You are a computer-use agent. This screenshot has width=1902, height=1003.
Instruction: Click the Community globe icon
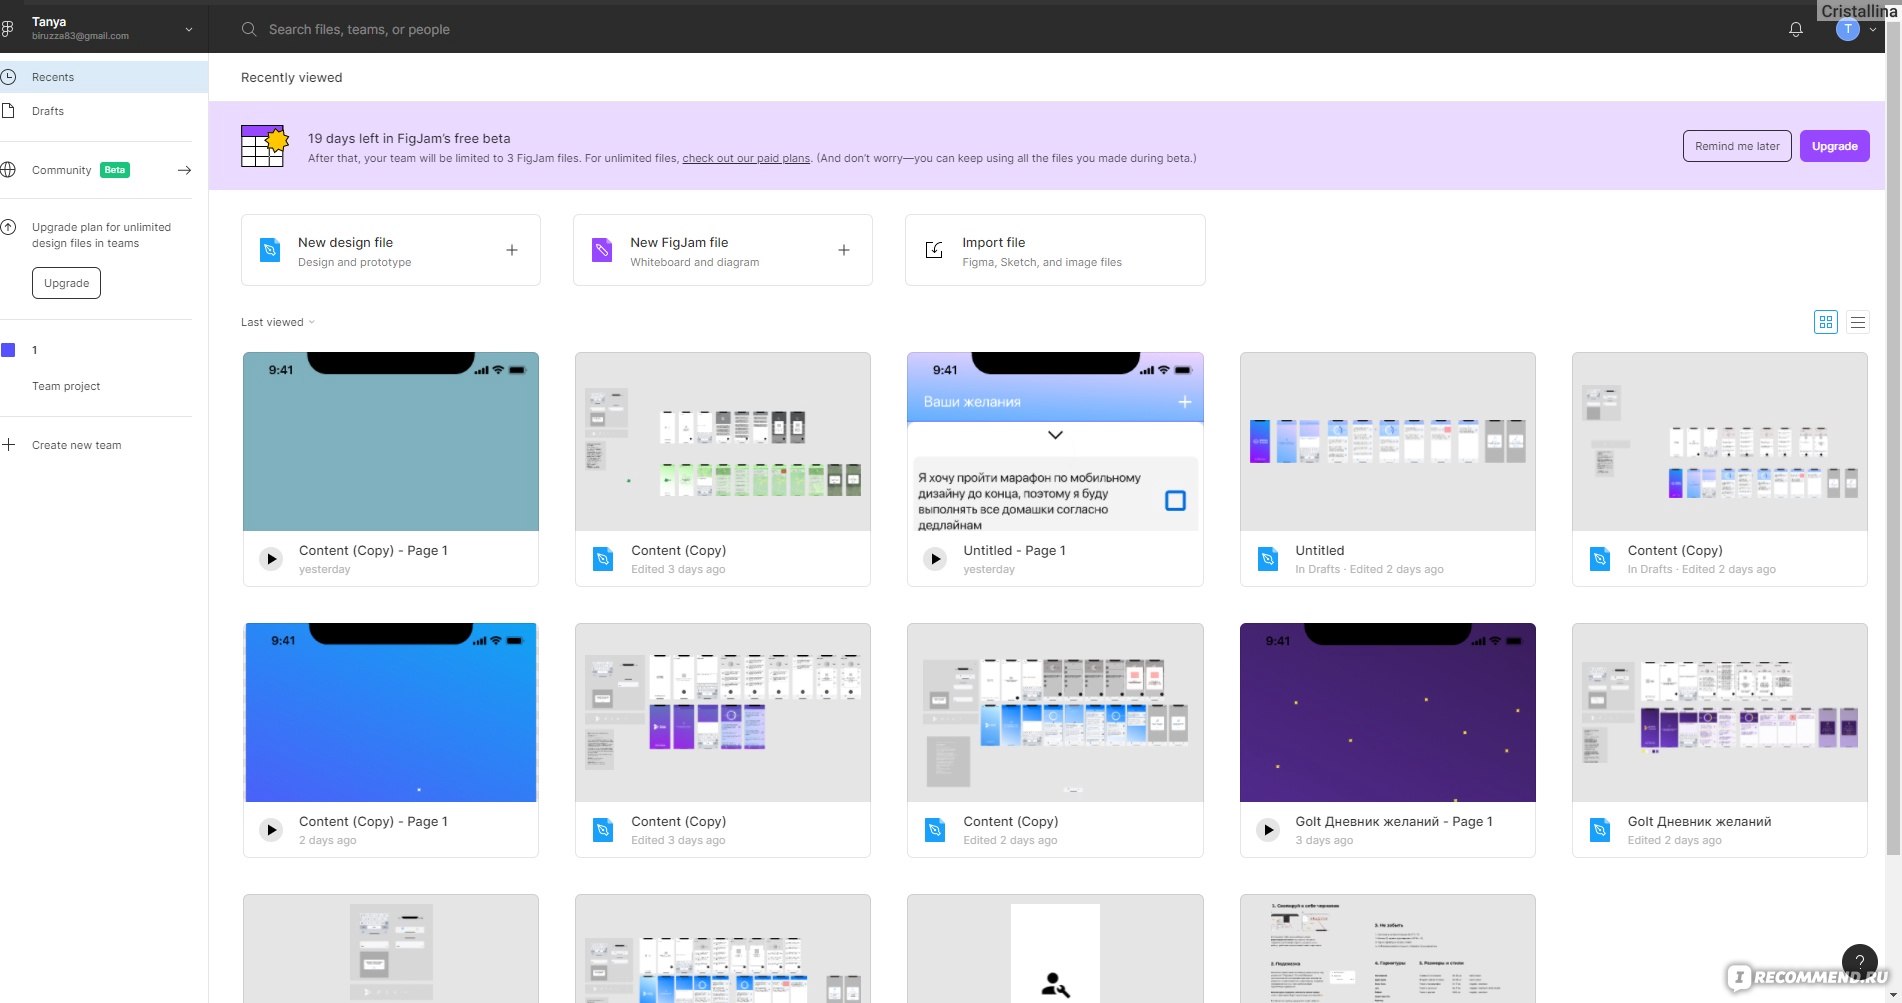coord(8,170)
